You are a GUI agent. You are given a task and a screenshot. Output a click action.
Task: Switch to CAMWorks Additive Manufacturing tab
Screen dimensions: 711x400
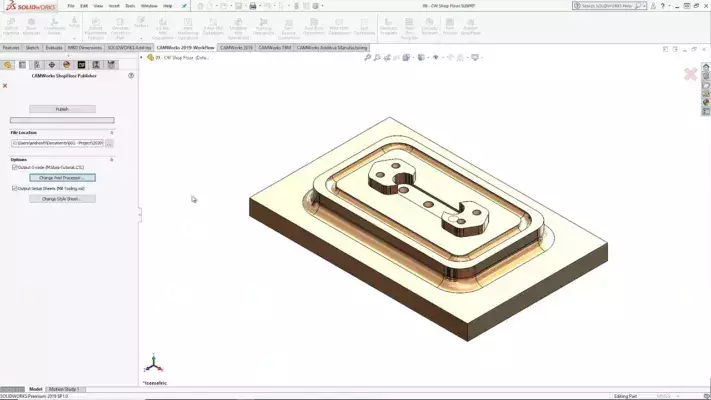332,48
